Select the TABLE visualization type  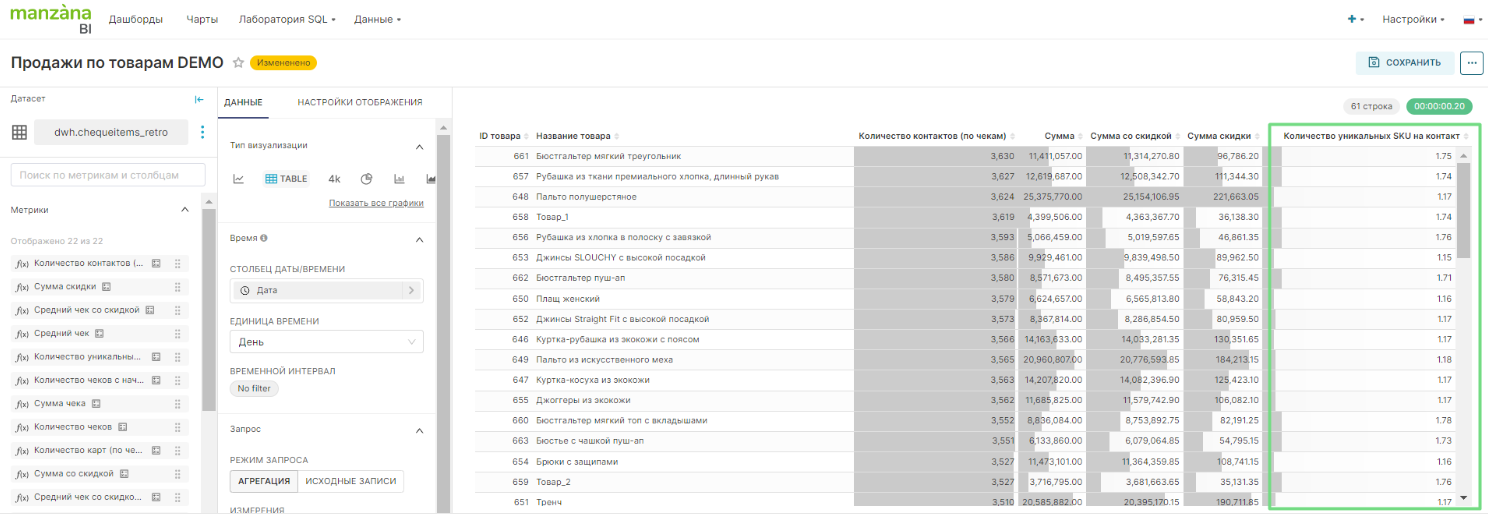(x=286, y=179)
